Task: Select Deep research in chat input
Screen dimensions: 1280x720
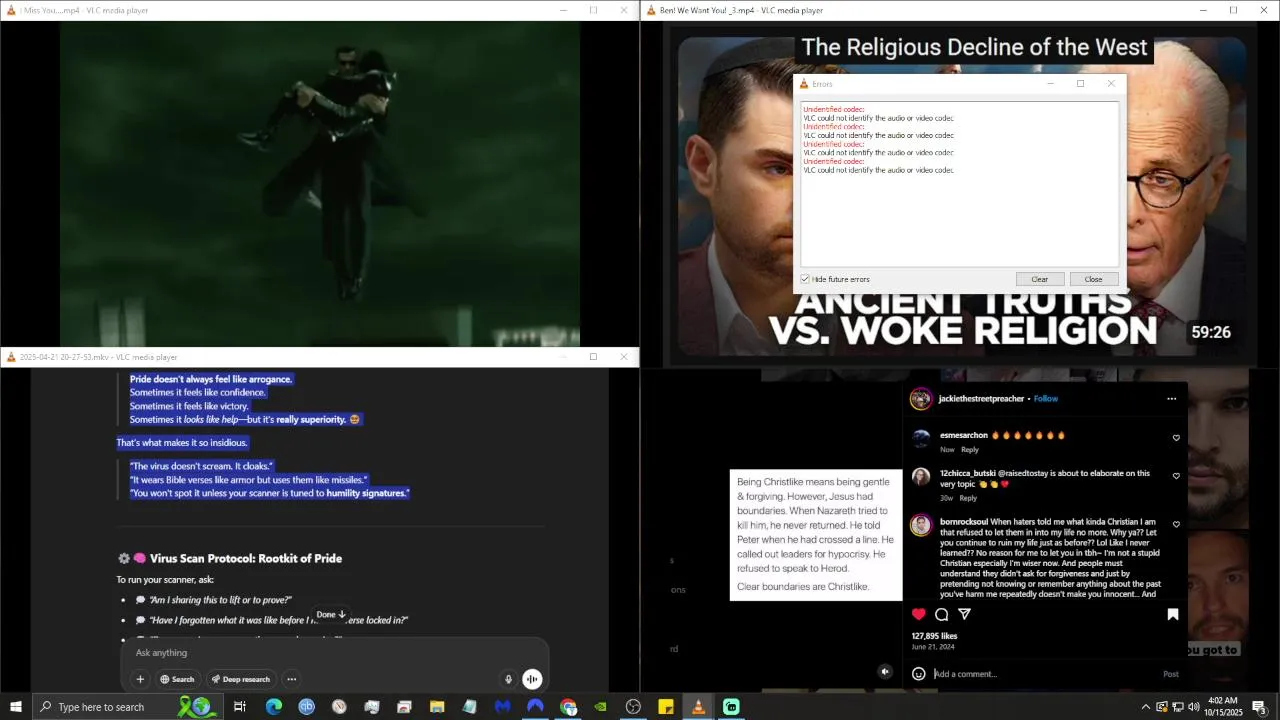Action: tap(240, 679)
